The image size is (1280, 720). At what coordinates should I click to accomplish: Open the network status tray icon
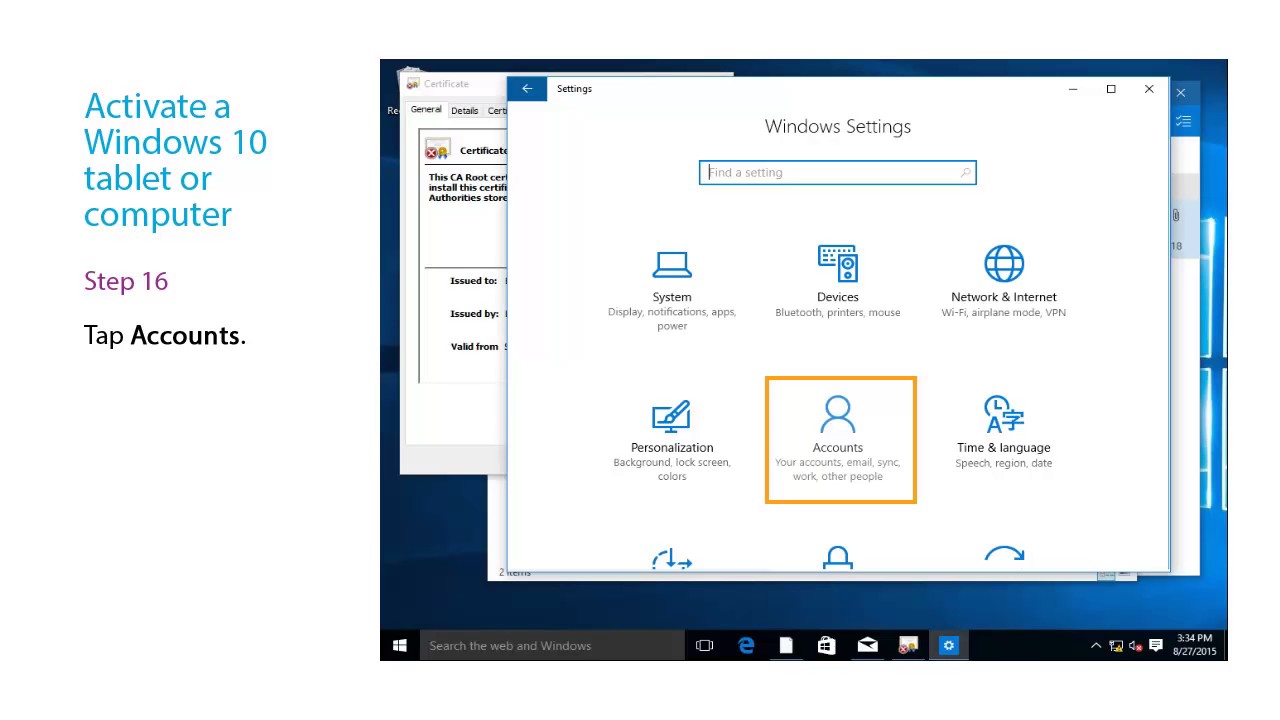(x=1116, y=646)
